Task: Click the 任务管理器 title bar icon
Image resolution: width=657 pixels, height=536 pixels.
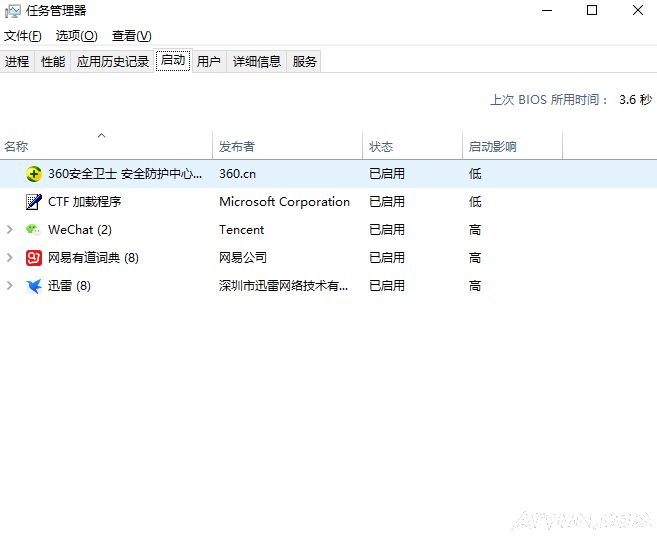Action: pos(12,11)
